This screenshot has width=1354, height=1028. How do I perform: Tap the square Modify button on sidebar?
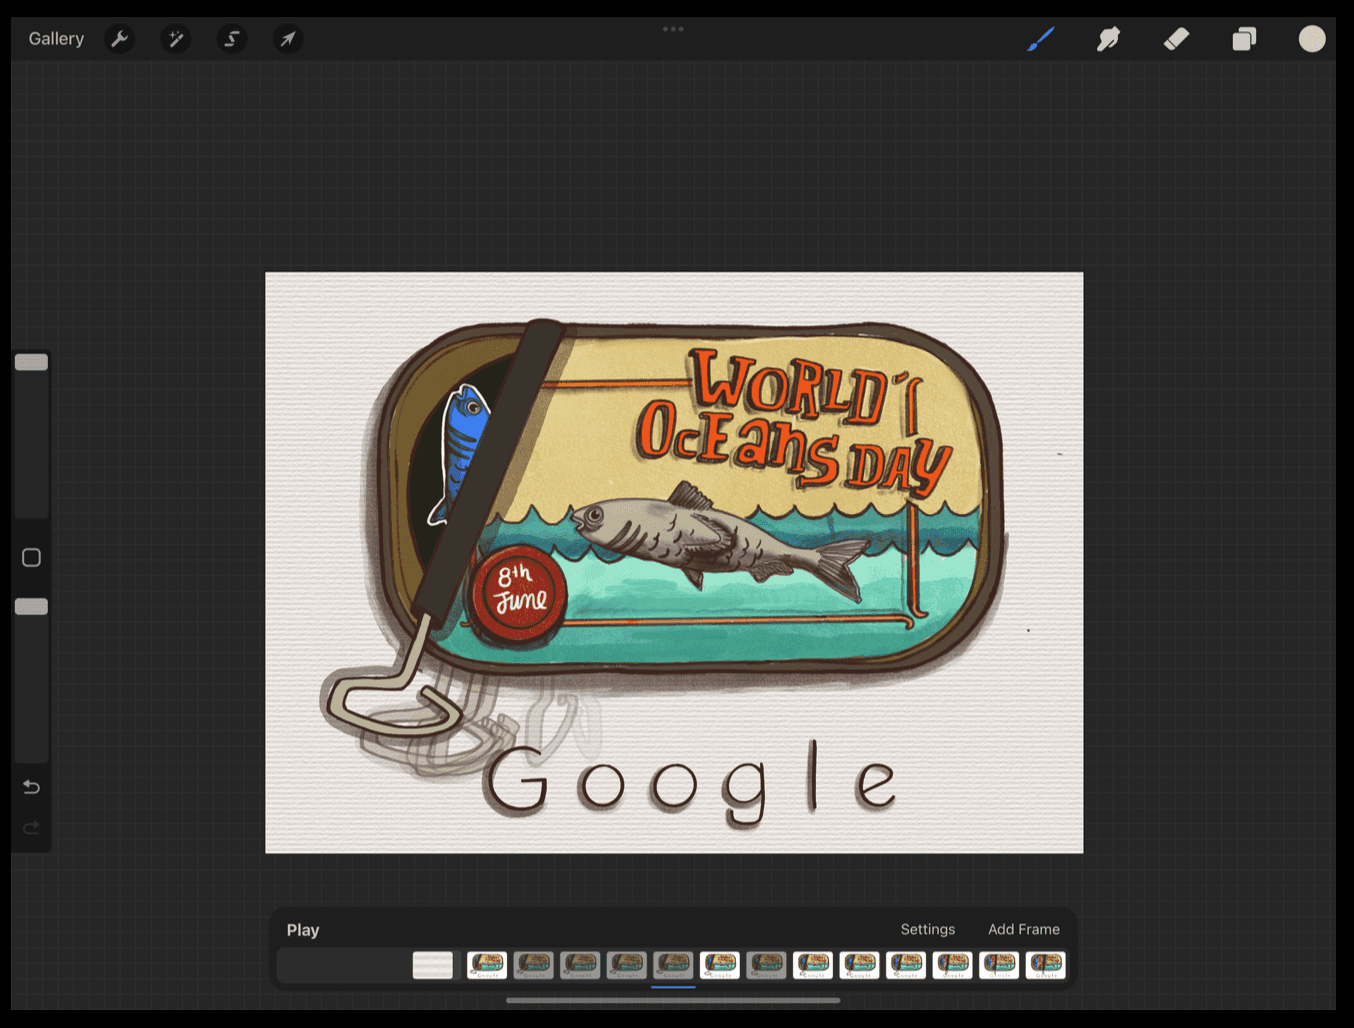[x=31, y=557]
